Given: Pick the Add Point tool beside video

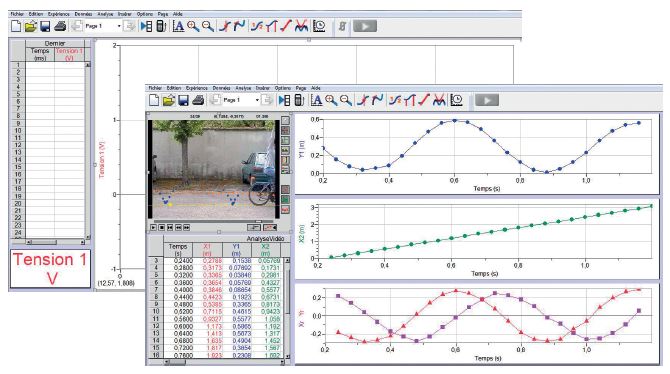Looking at the screenshot, I should tap(285, 130).
